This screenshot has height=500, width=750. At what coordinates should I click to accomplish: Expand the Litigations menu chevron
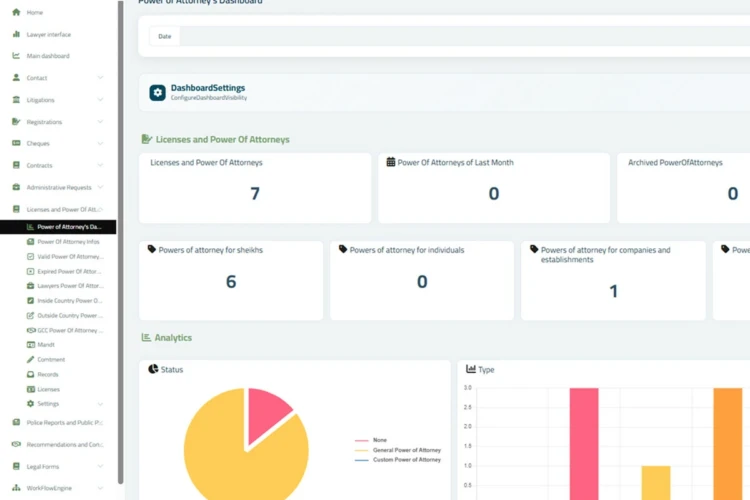point(100,100)
